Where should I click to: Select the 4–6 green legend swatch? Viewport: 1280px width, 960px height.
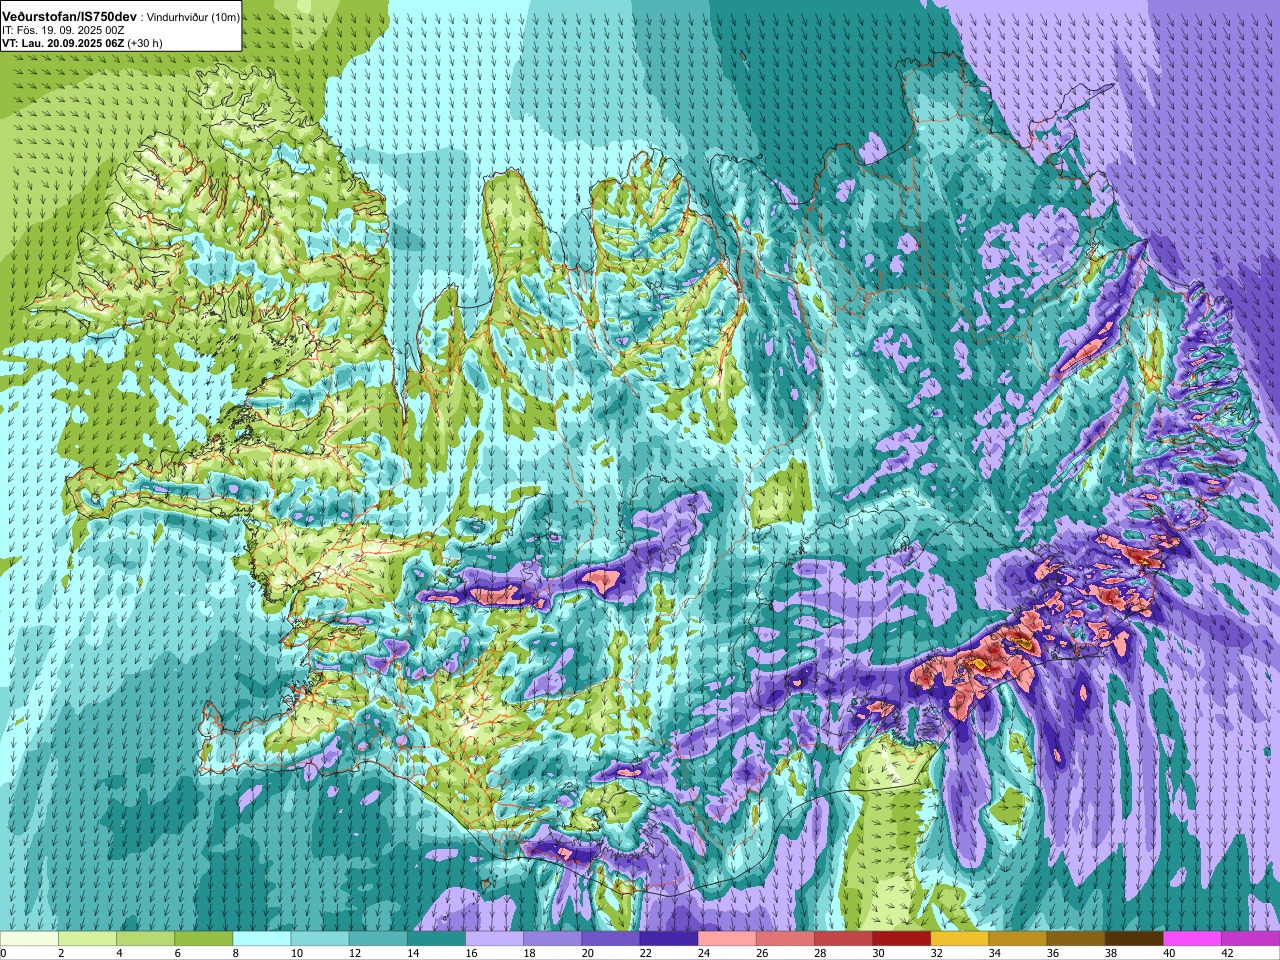click(x=145, y=939)
